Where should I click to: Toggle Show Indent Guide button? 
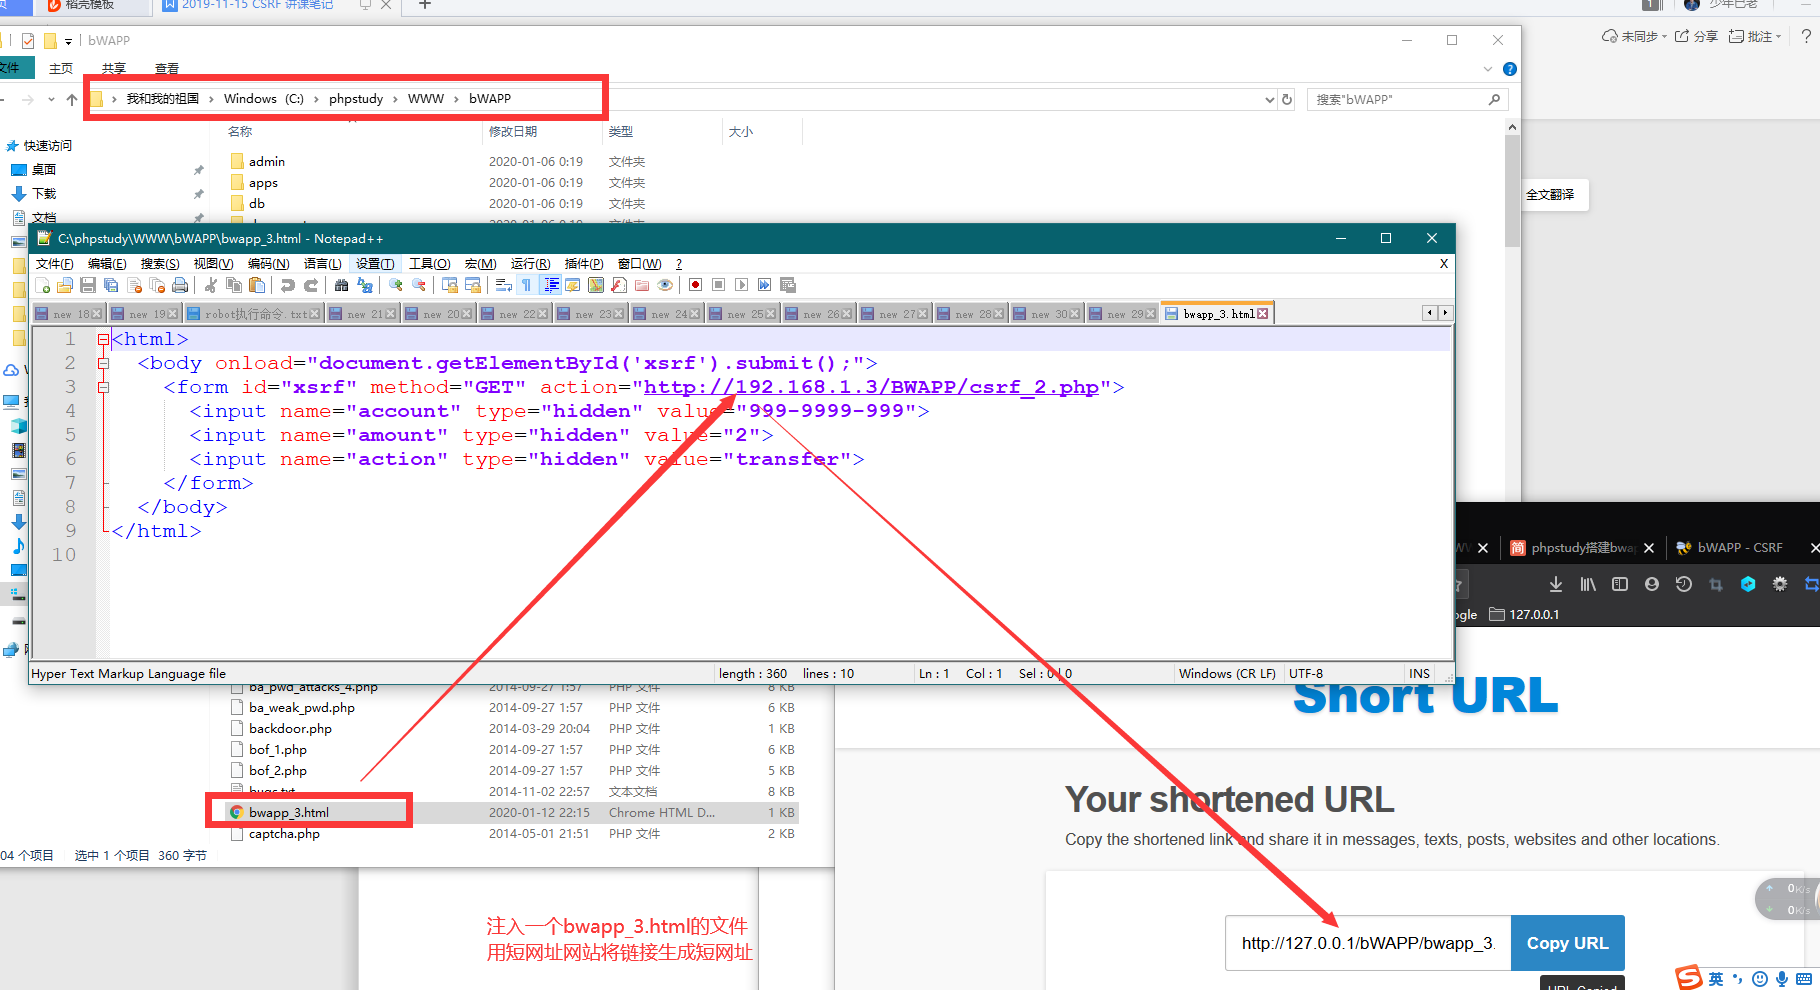point(550,285)
